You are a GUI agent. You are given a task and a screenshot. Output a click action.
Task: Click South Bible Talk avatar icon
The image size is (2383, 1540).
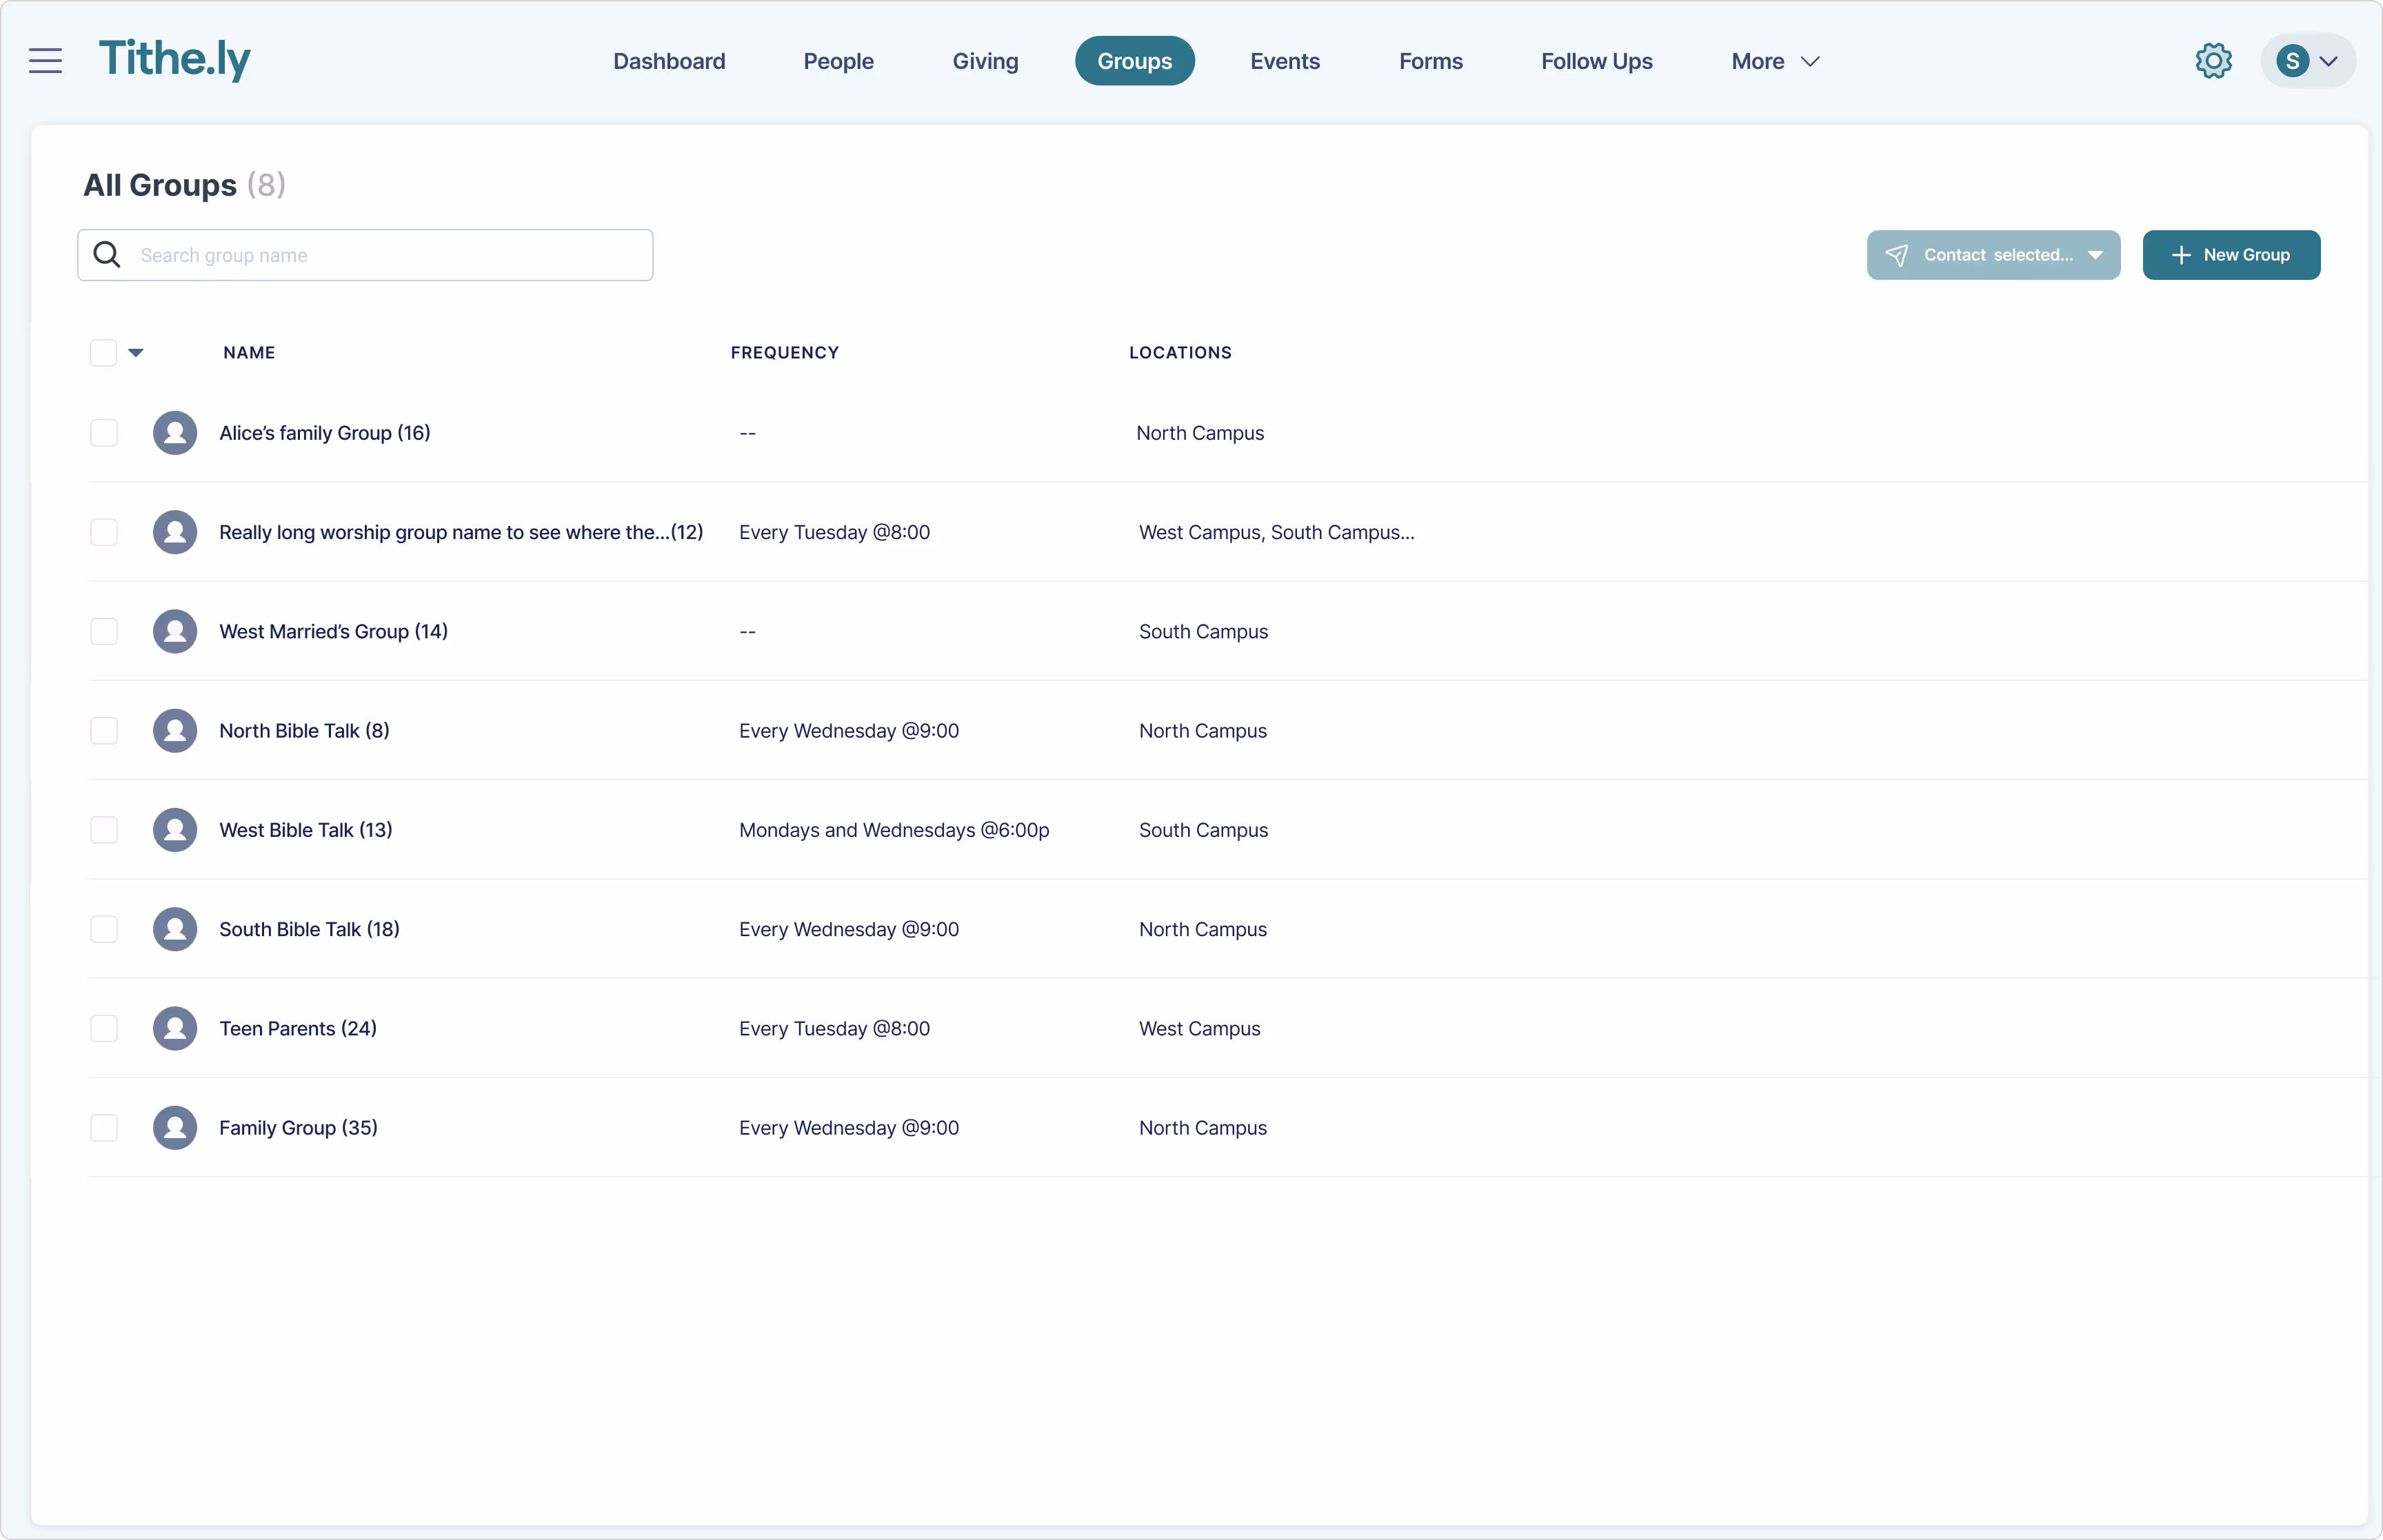[175, 929]
